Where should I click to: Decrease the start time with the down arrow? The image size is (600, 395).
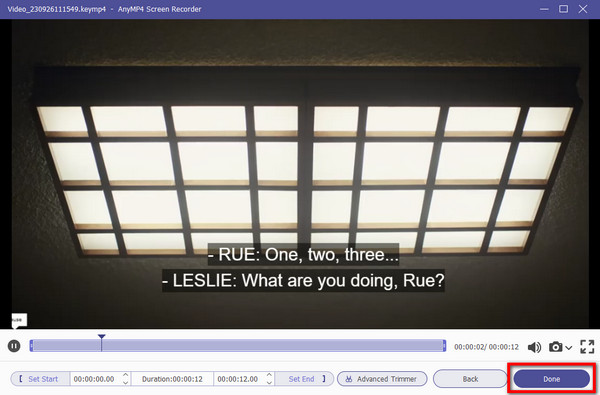click(x=126, y=382)
